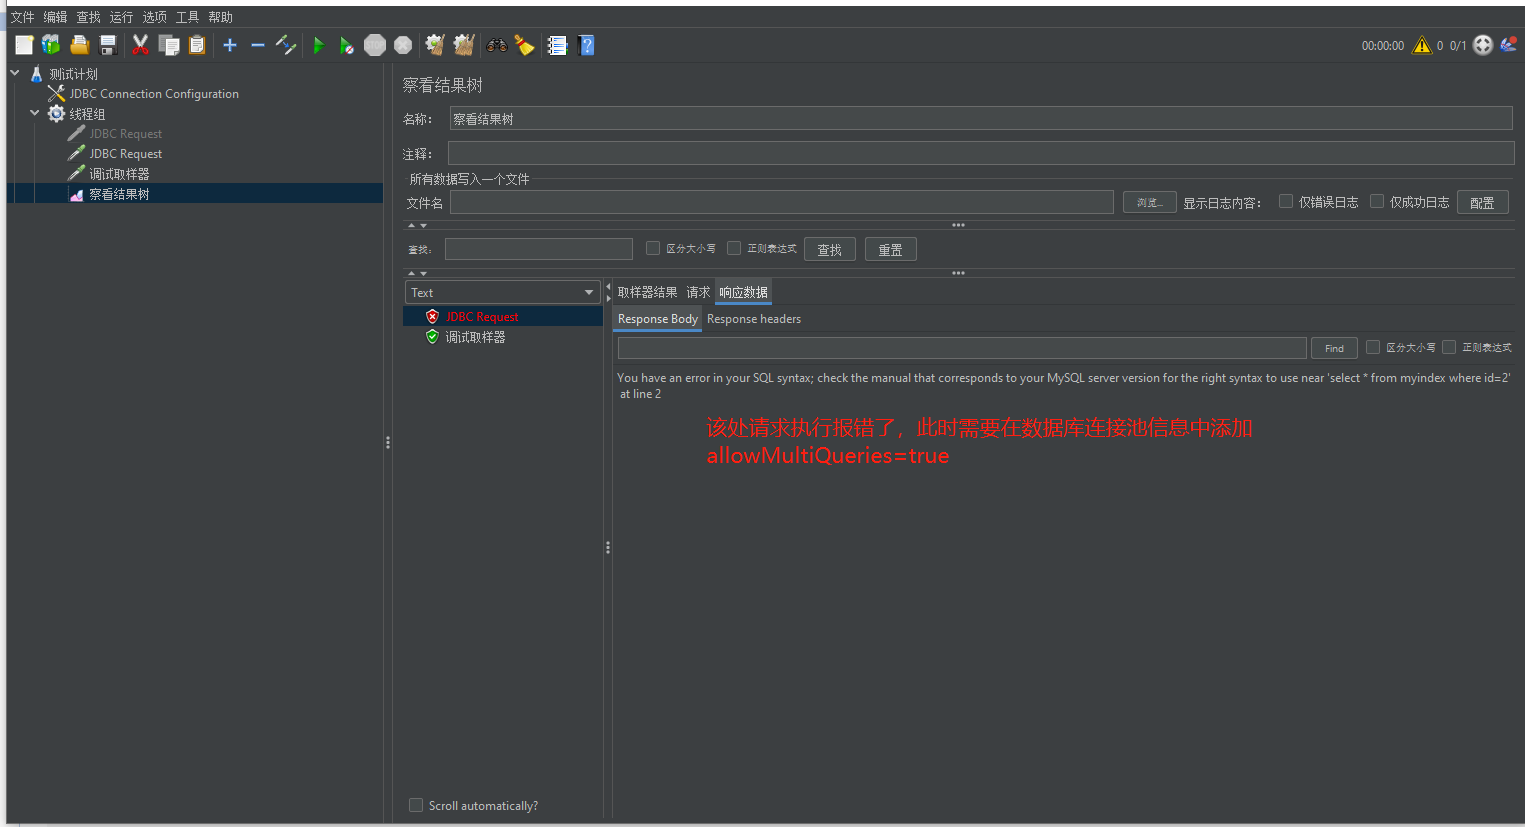1525x827 pixels.
Task: Click the Clear results broom-gear icon
Action: pyautogui.click(x=435, y=45)
